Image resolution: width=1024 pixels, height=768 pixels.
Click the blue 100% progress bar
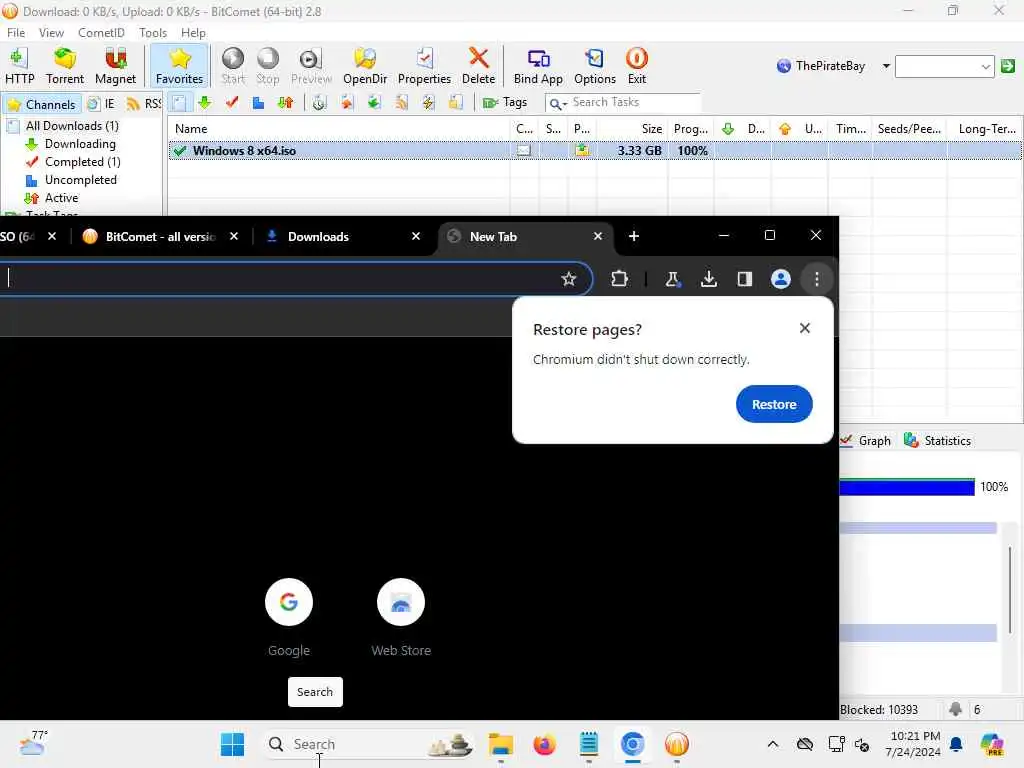[x=906, y=487]
